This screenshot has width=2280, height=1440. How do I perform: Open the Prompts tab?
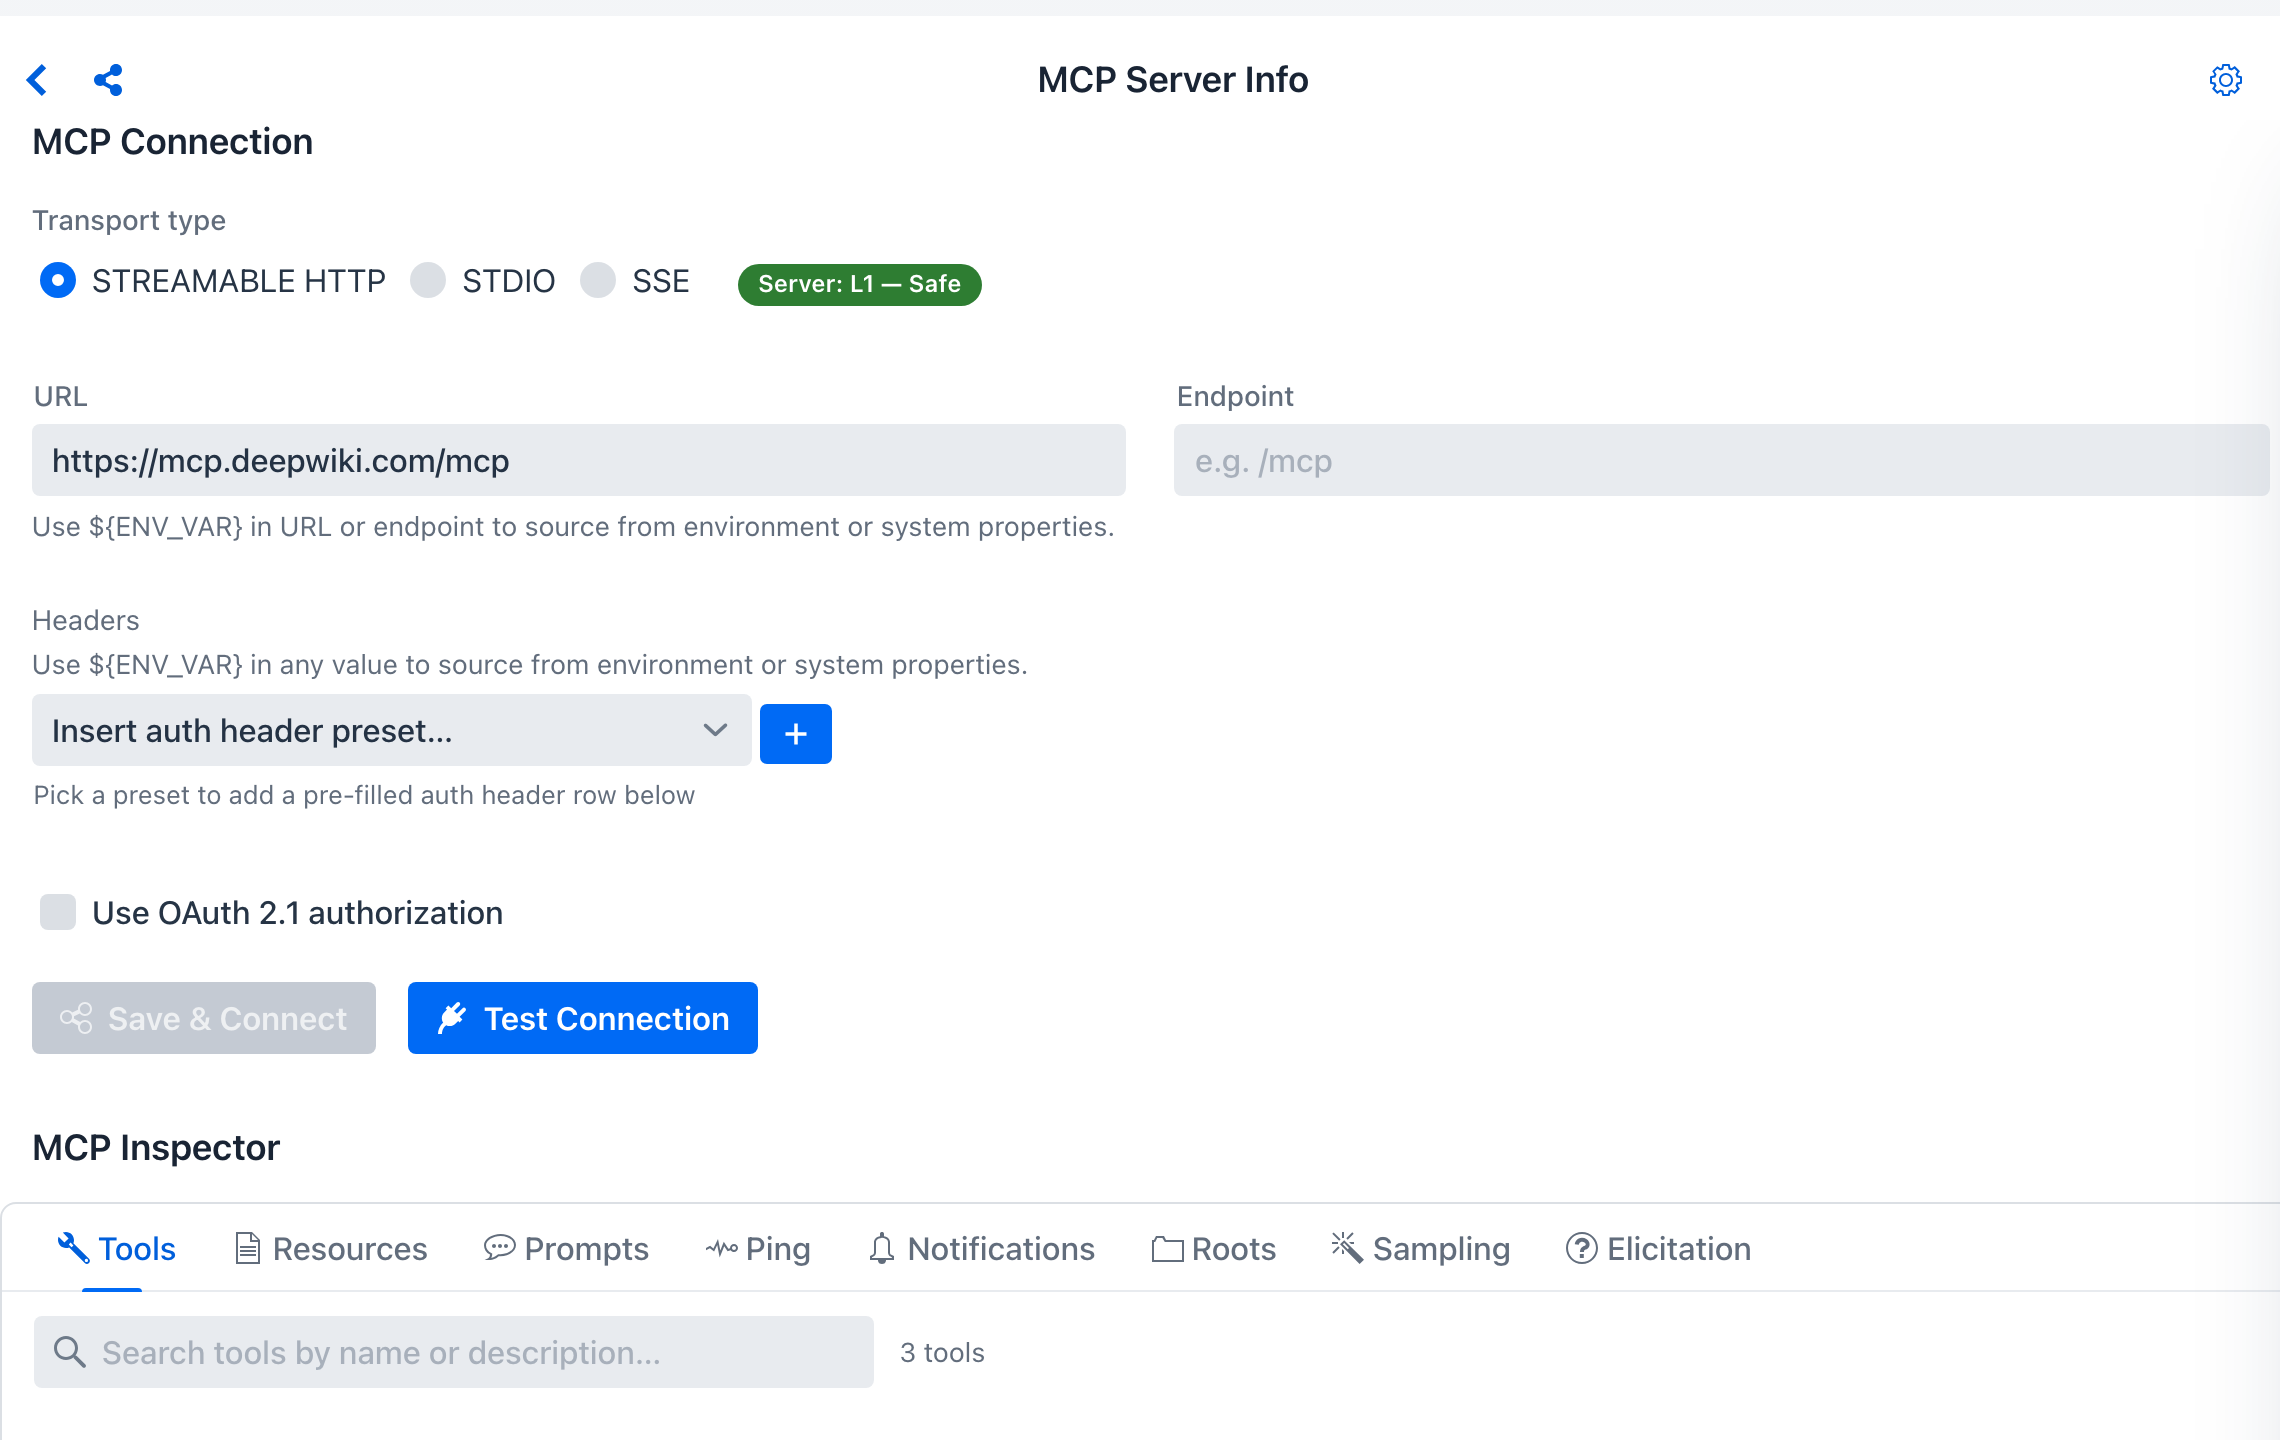point(566,1248)
